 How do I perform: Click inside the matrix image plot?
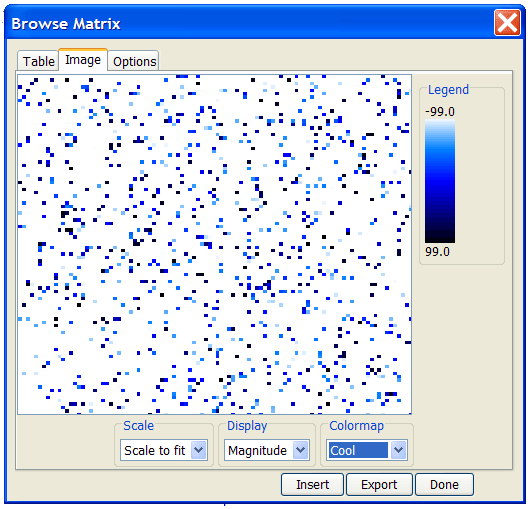[x=214, y=244]
